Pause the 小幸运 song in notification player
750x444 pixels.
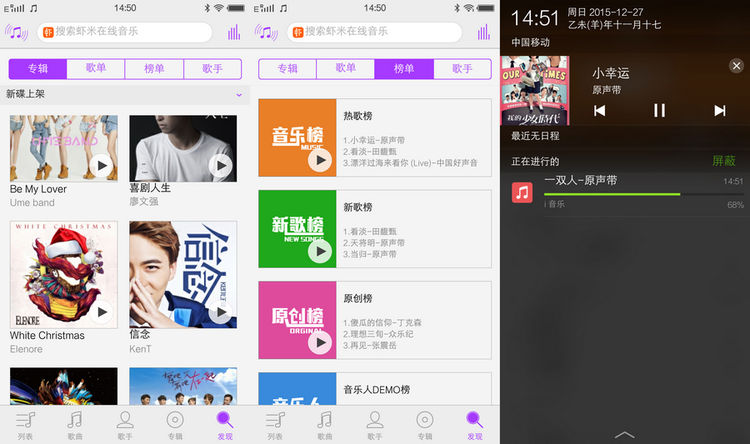pyautogui.click(x=659, y=110)
